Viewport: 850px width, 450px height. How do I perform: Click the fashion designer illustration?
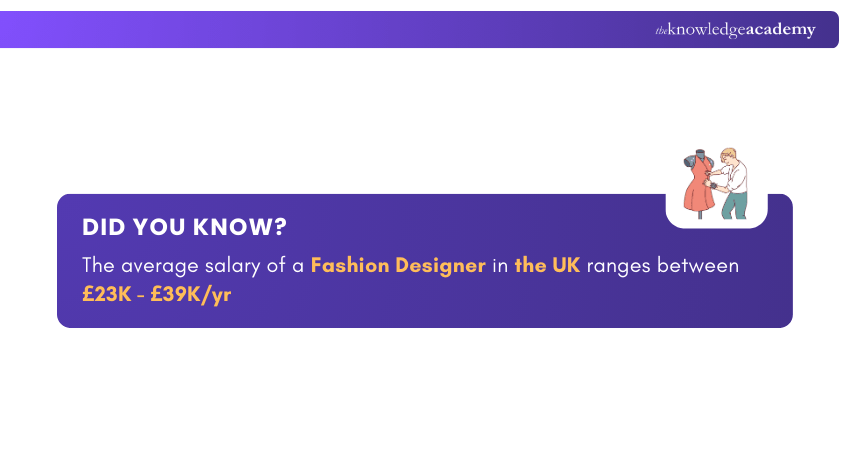click(x=714, y=184)
